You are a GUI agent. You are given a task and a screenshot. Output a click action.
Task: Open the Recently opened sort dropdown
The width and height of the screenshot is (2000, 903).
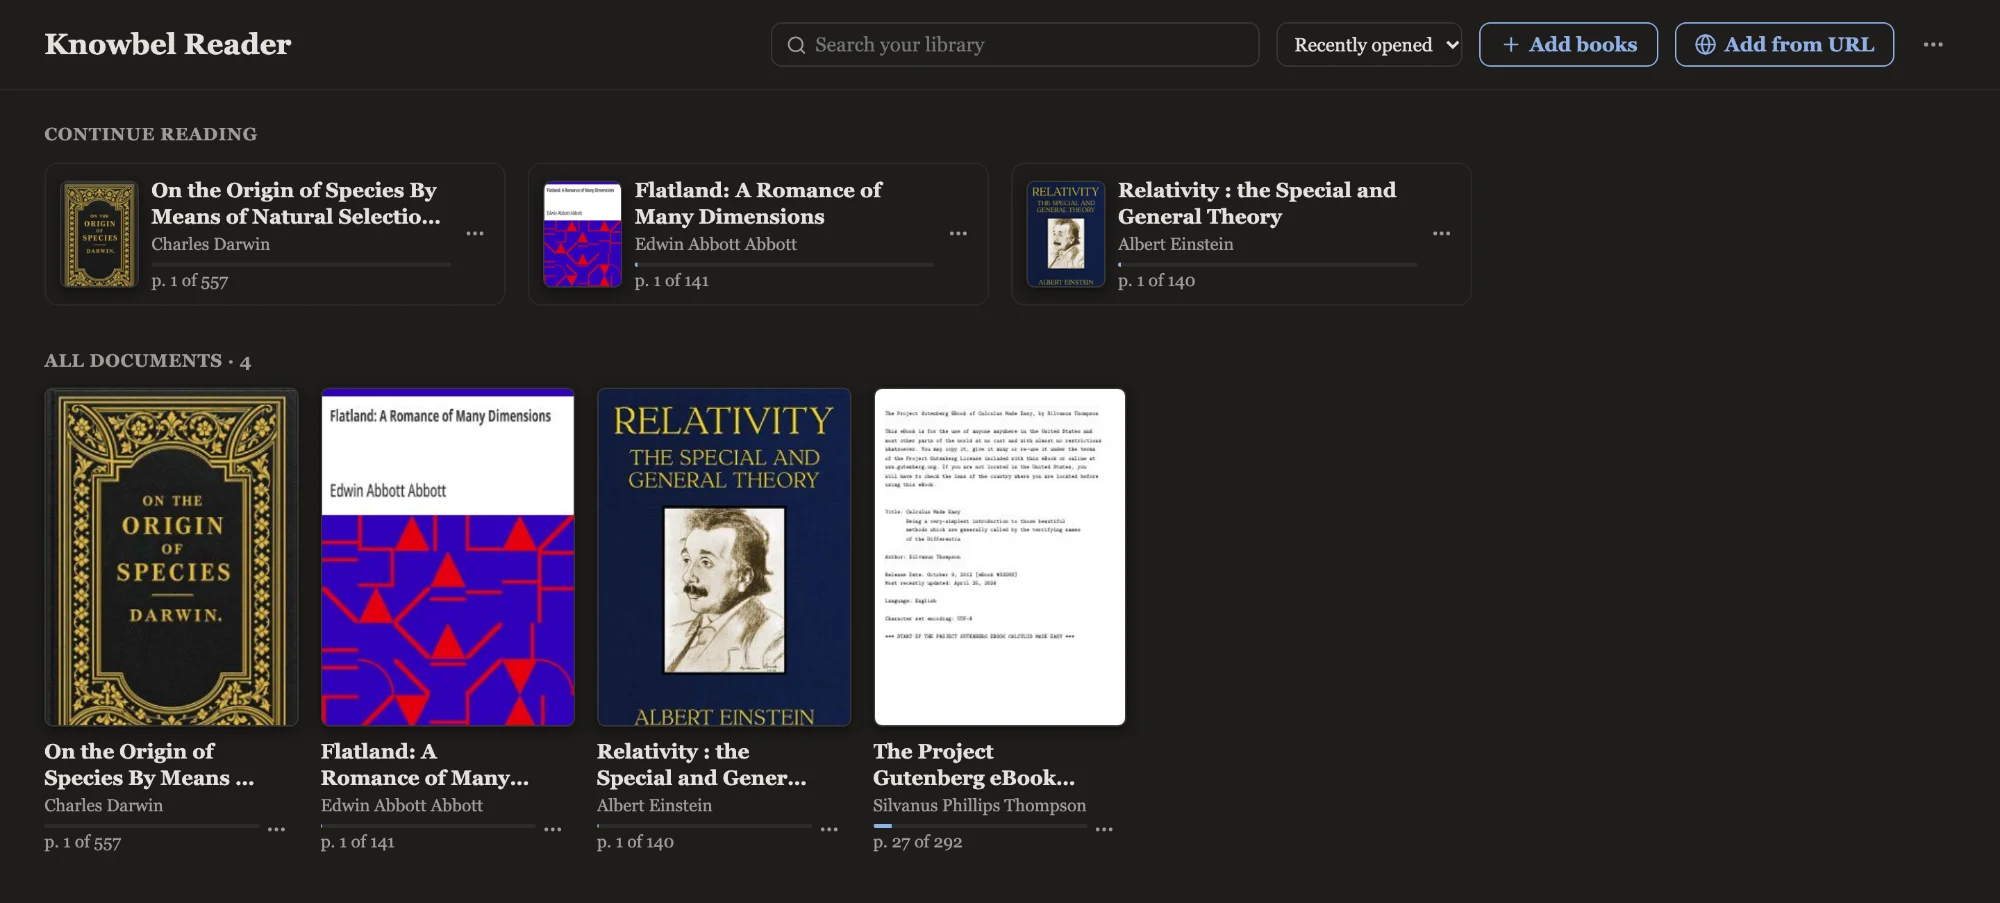(1369, 45)
